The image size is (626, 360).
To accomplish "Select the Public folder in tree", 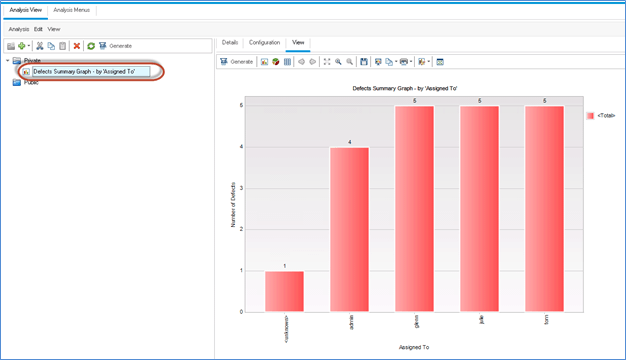I will point(26,82).
